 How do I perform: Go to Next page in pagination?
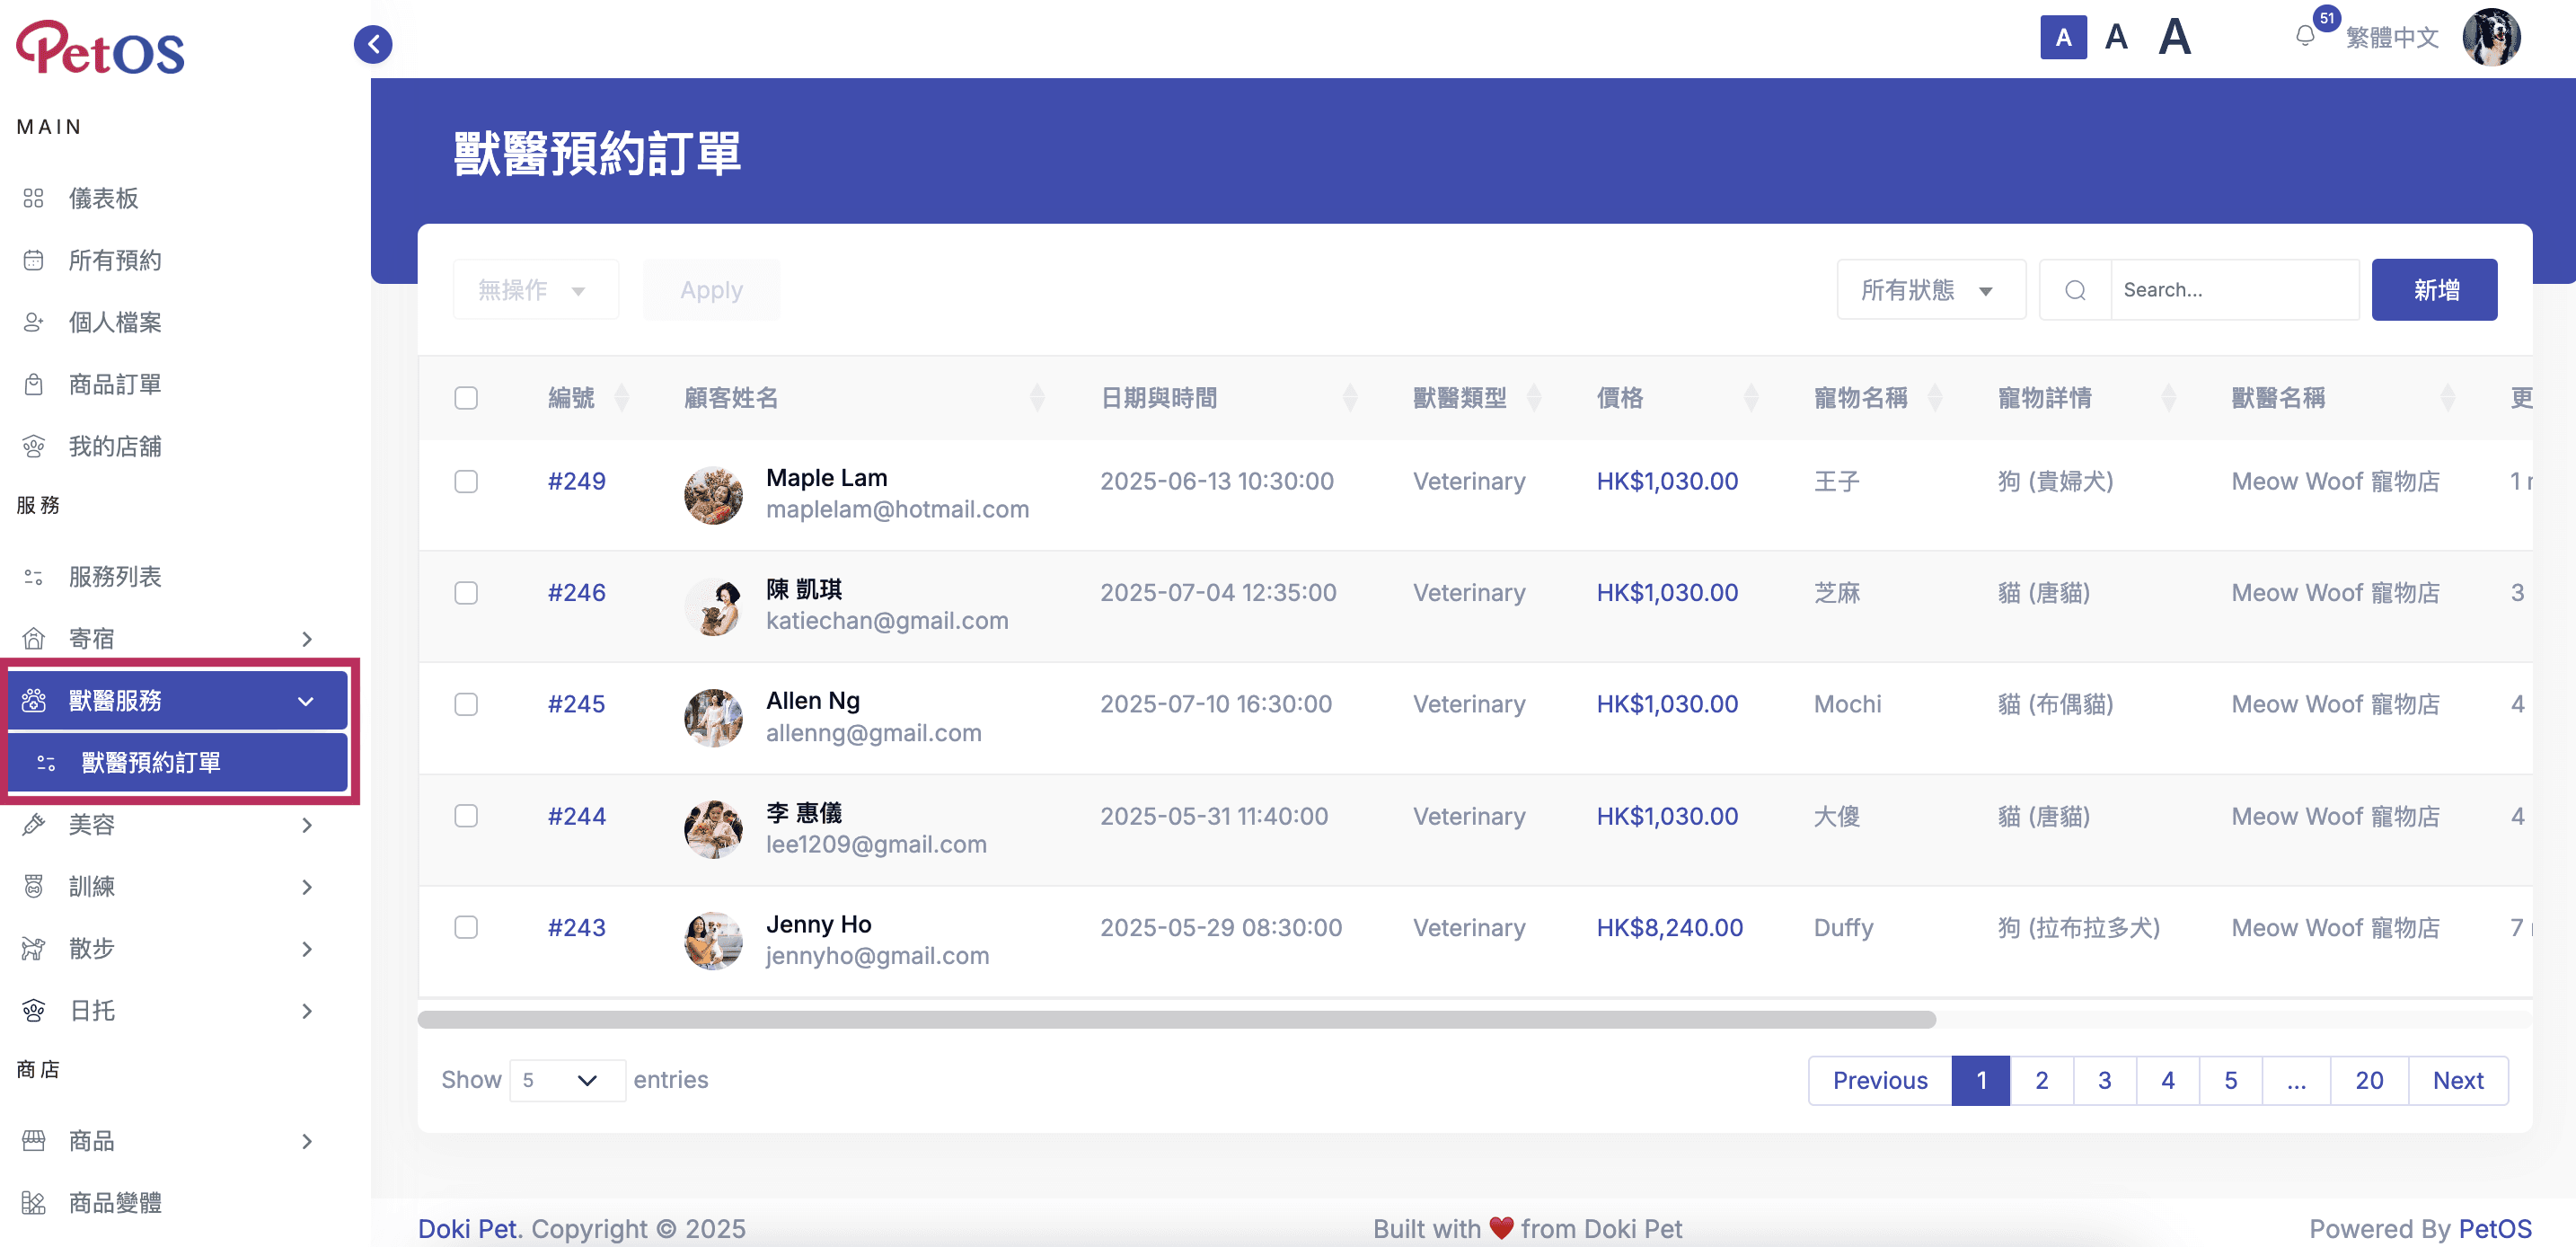point(2458,1080)
